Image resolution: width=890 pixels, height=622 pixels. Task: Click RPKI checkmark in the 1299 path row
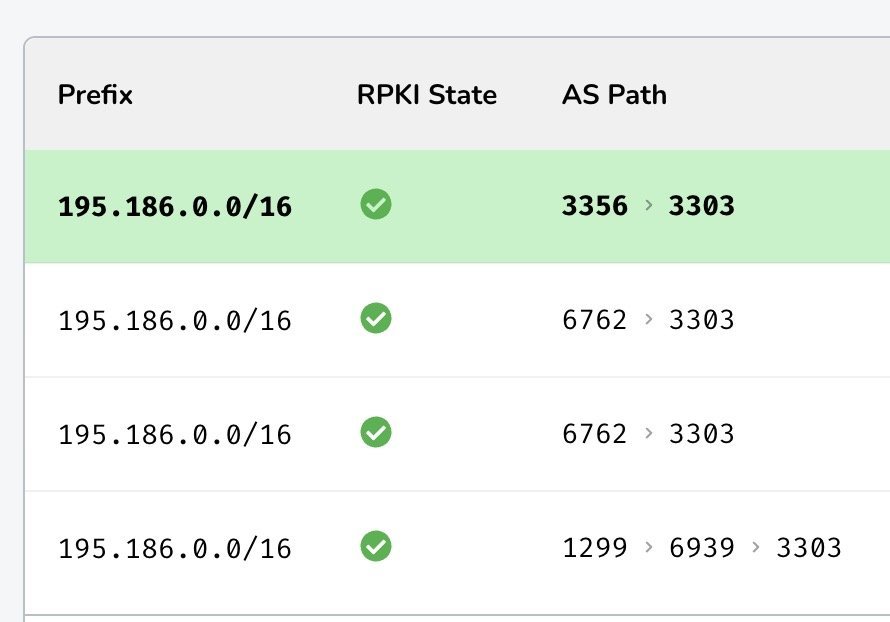click(x=376, y=547)
